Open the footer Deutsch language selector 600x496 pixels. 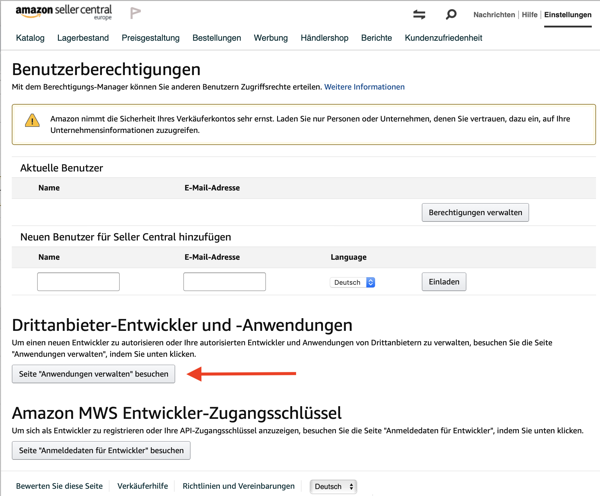point(333,486)
